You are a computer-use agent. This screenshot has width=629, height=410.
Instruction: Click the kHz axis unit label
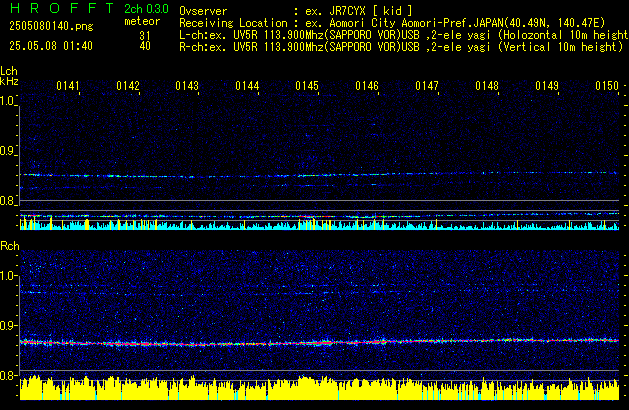(9, 81)
